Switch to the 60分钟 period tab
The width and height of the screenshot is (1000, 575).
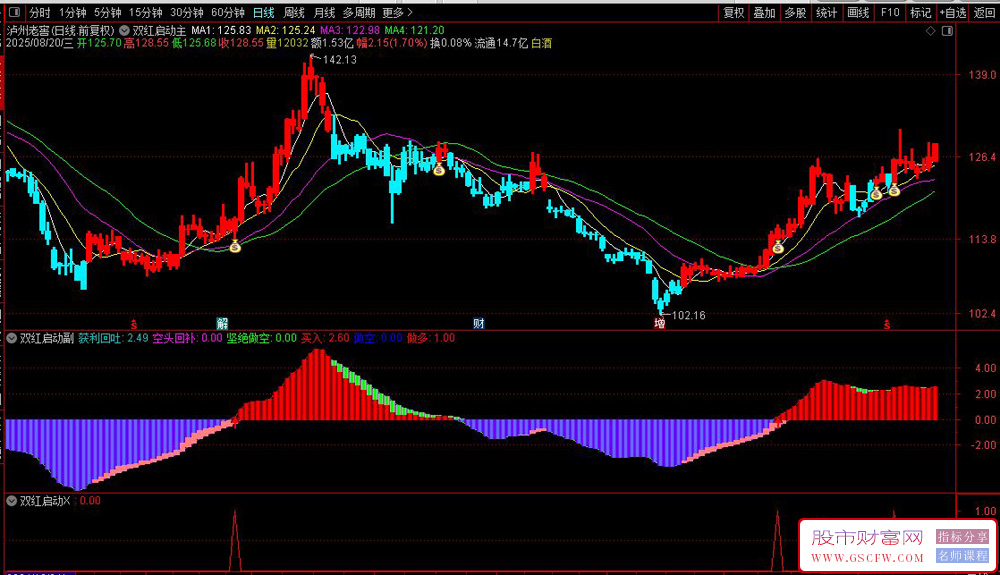tap(228, 13)
